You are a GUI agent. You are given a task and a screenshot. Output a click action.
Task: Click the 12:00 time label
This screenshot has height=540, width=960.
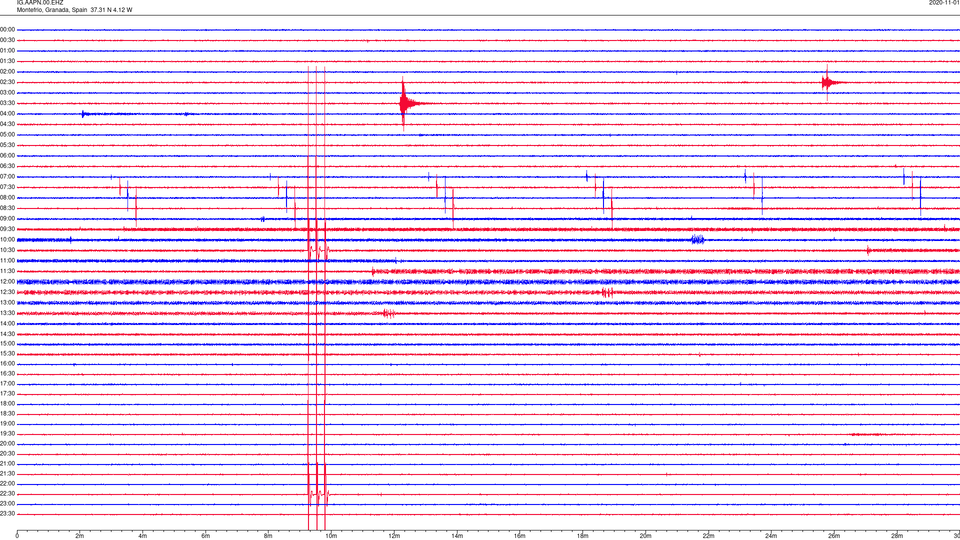pos(7,282)
